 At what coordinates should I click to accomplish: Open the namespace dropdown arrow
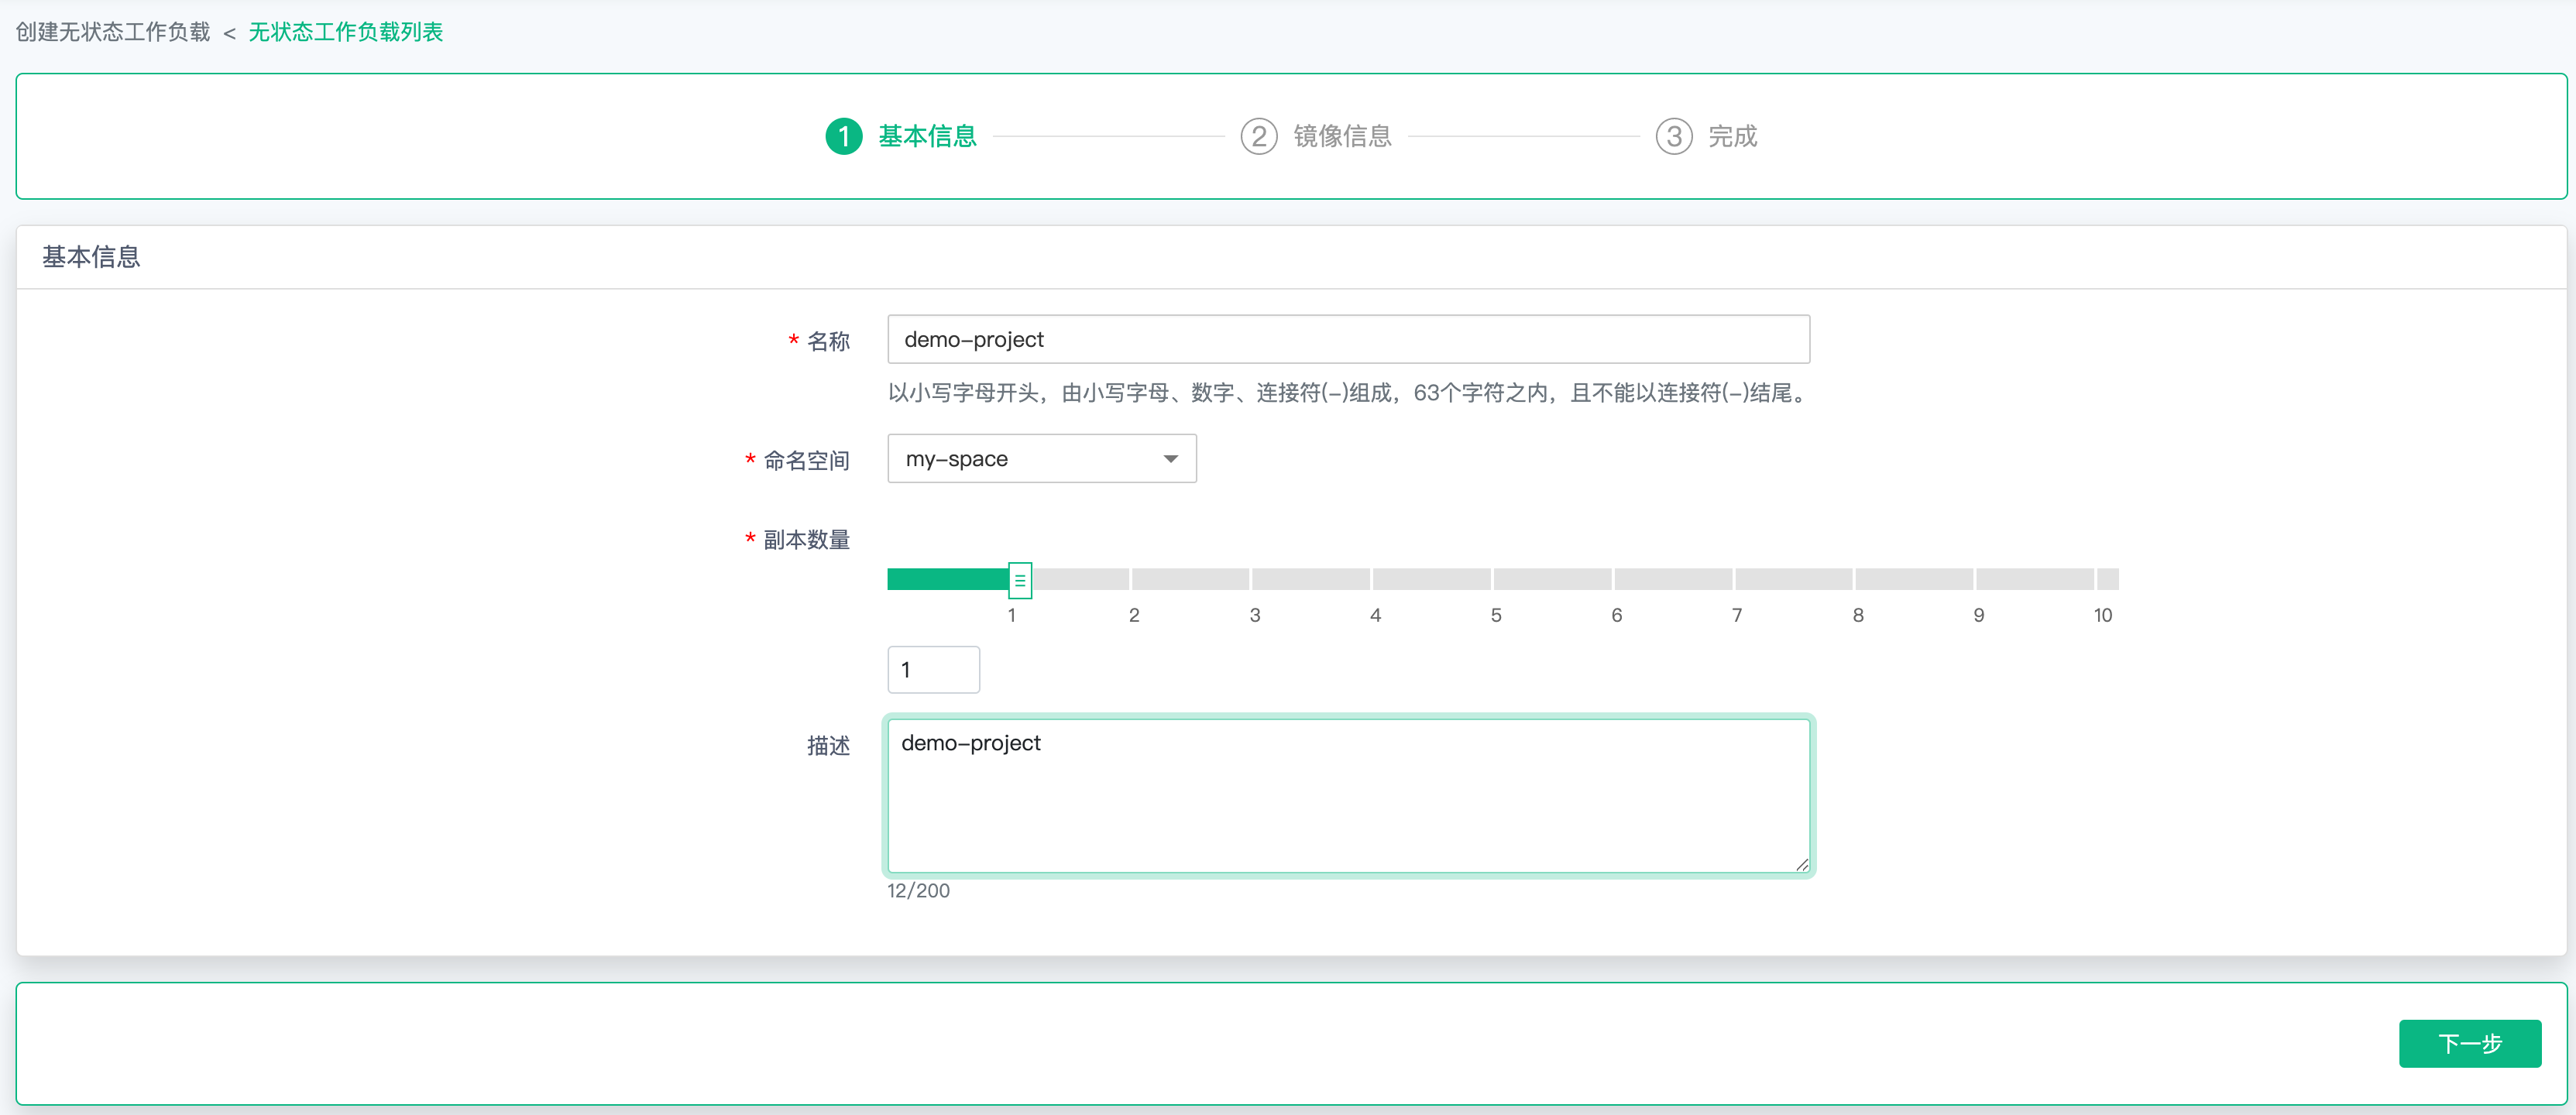click(x=1170, y=459)
